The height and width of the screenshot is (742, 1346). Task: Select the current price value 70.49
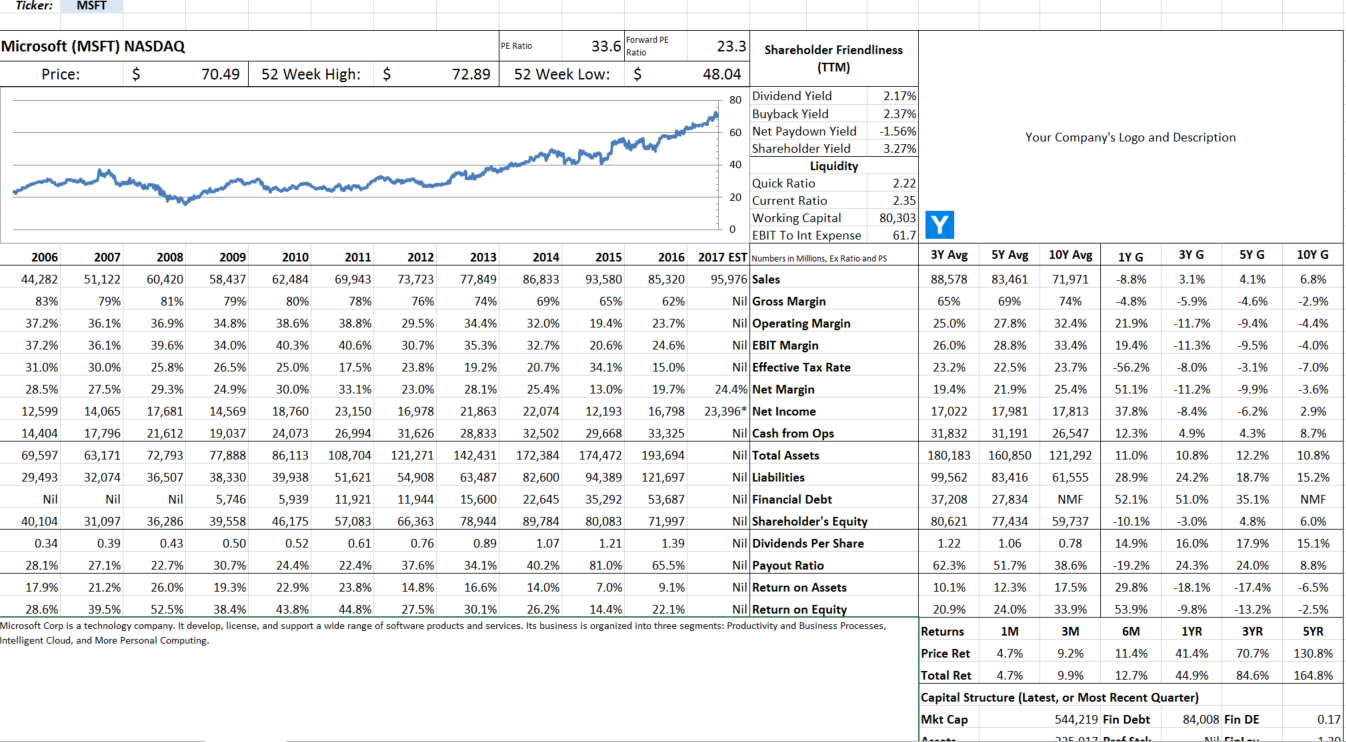pos(220,74)
